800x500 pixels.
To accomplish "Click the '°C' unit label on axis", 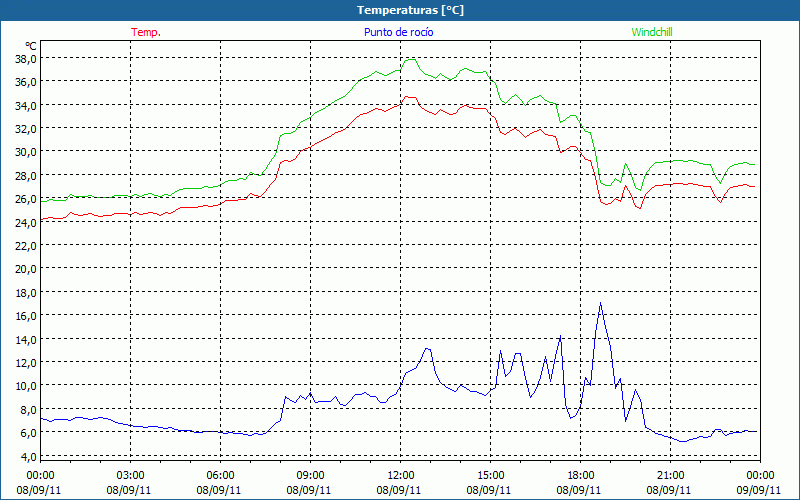I will [30, 46].
